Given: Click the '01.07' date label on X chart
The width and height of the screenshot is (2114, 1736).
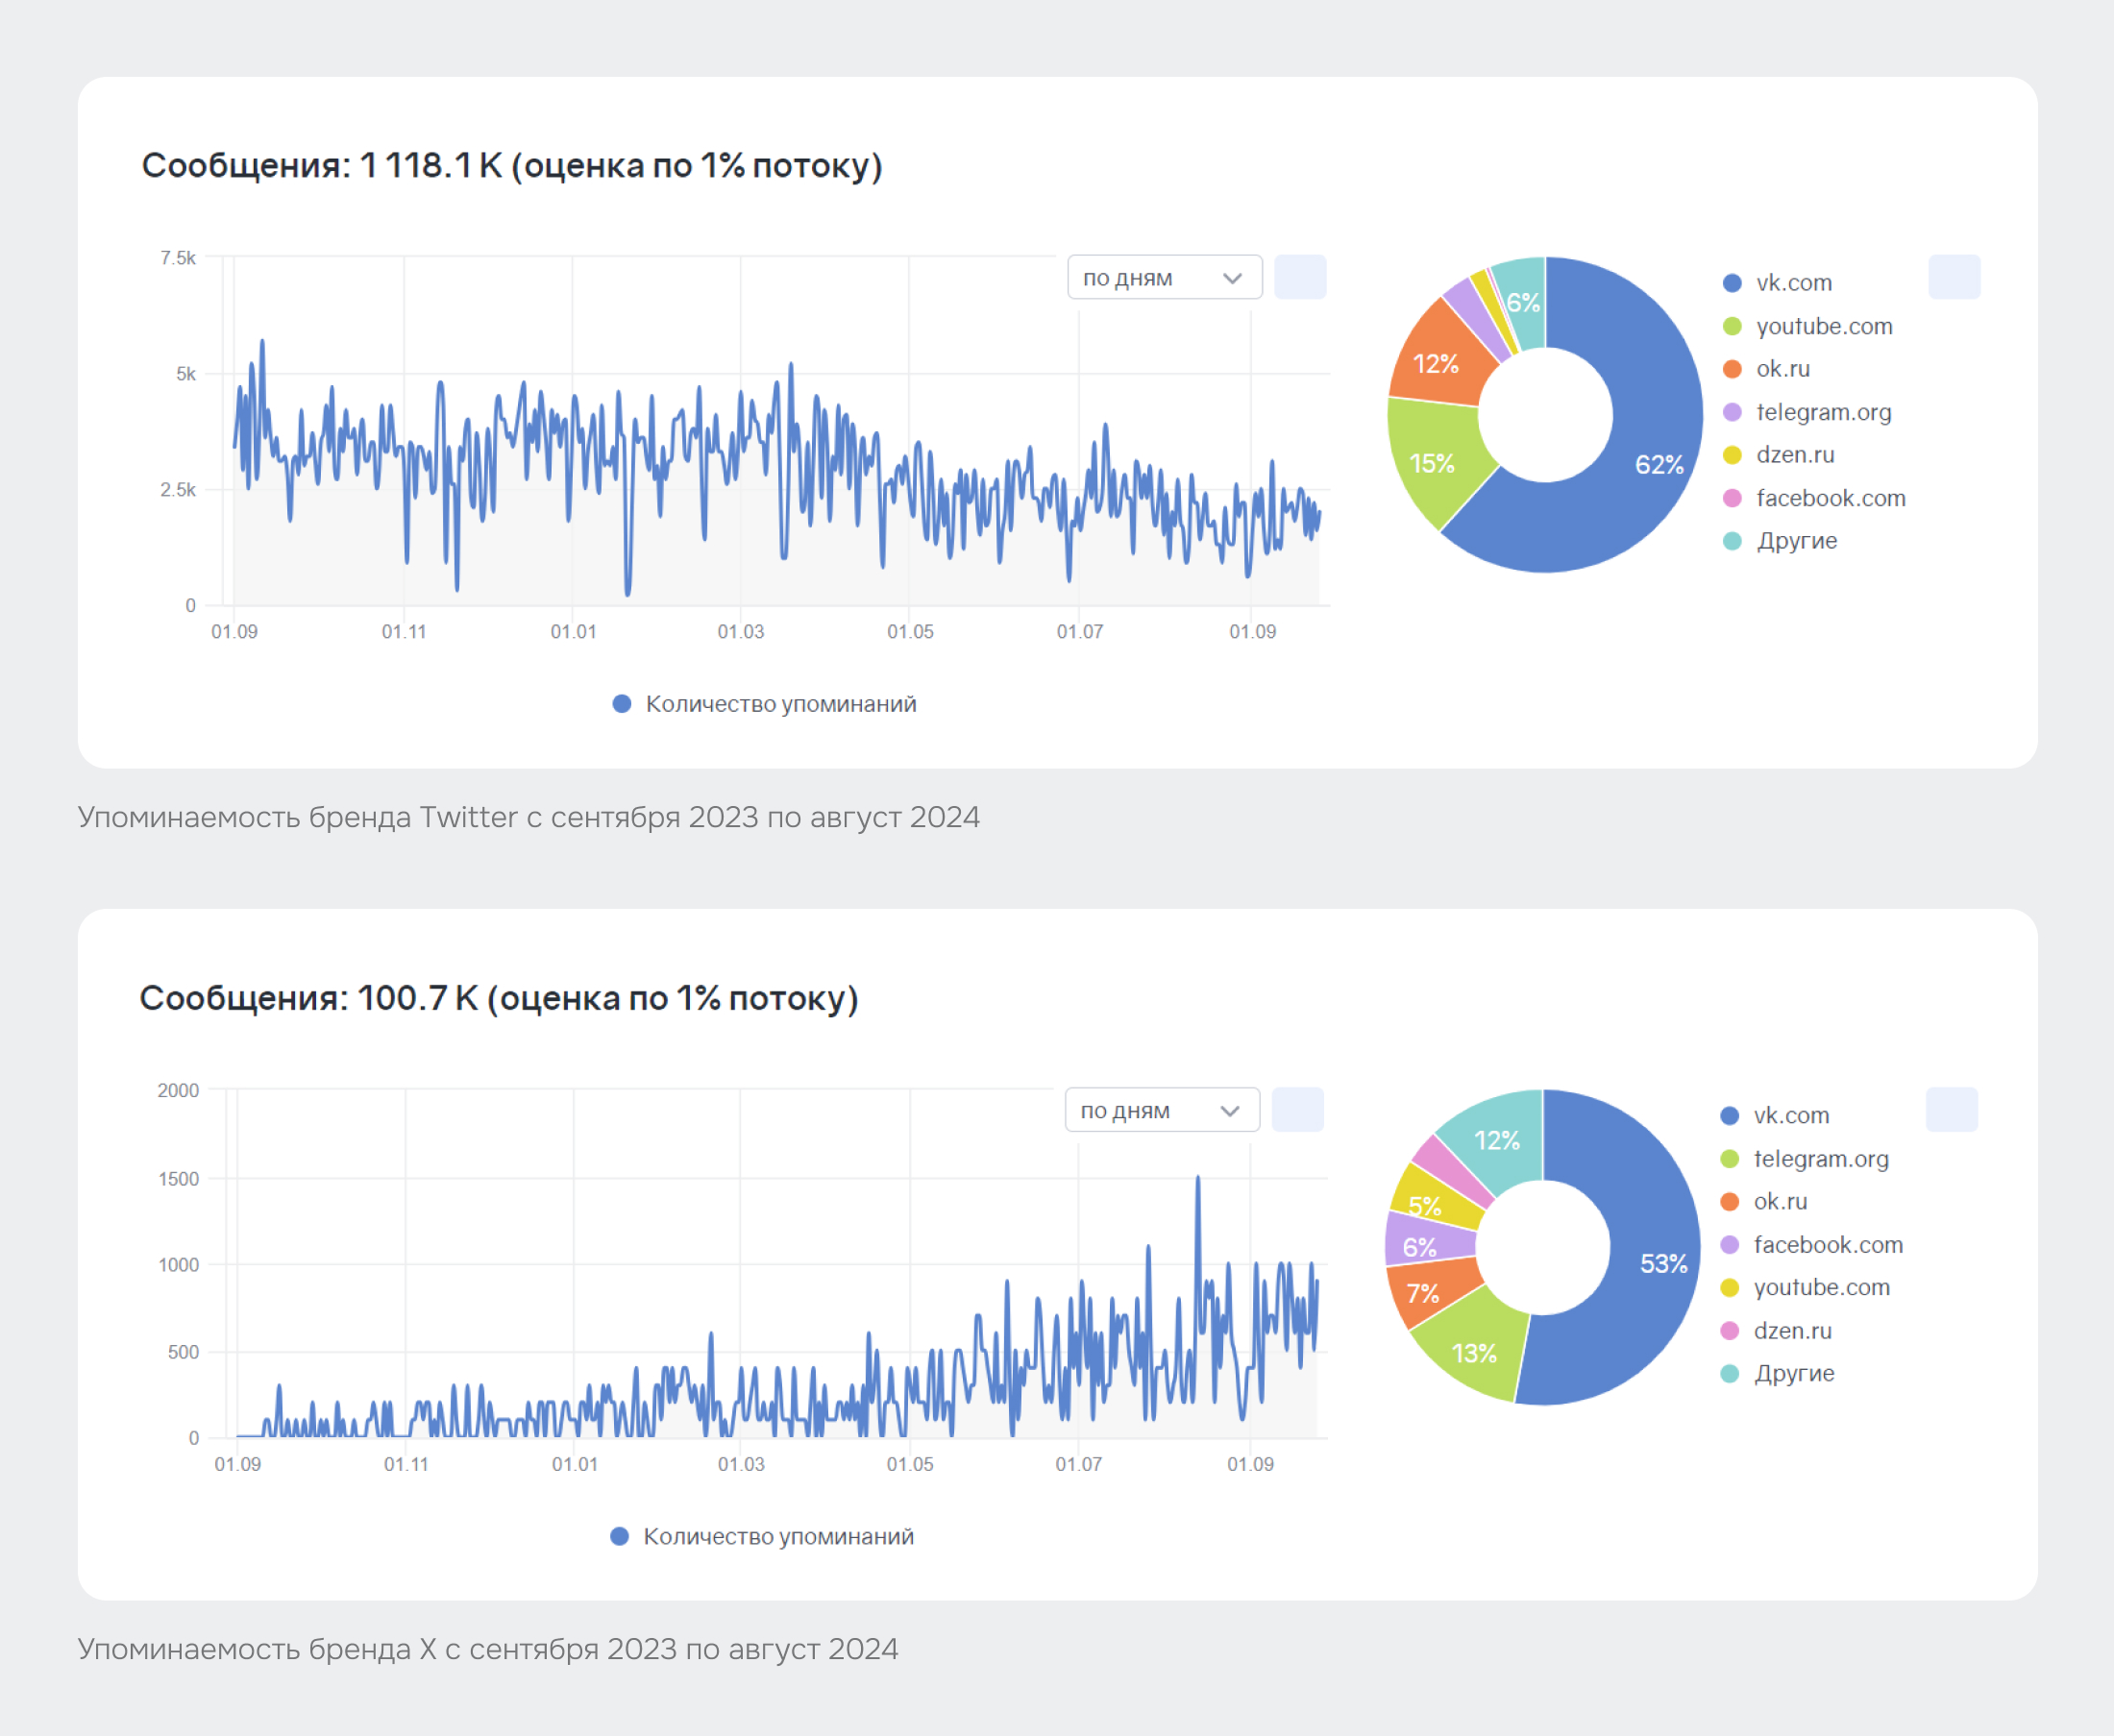Looking at the screenshot, I should point(1079,1464).
